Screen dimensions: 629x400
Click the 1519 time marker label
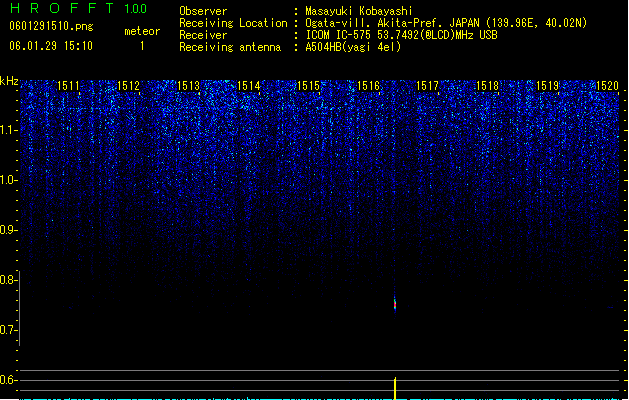tap(548, 85)
